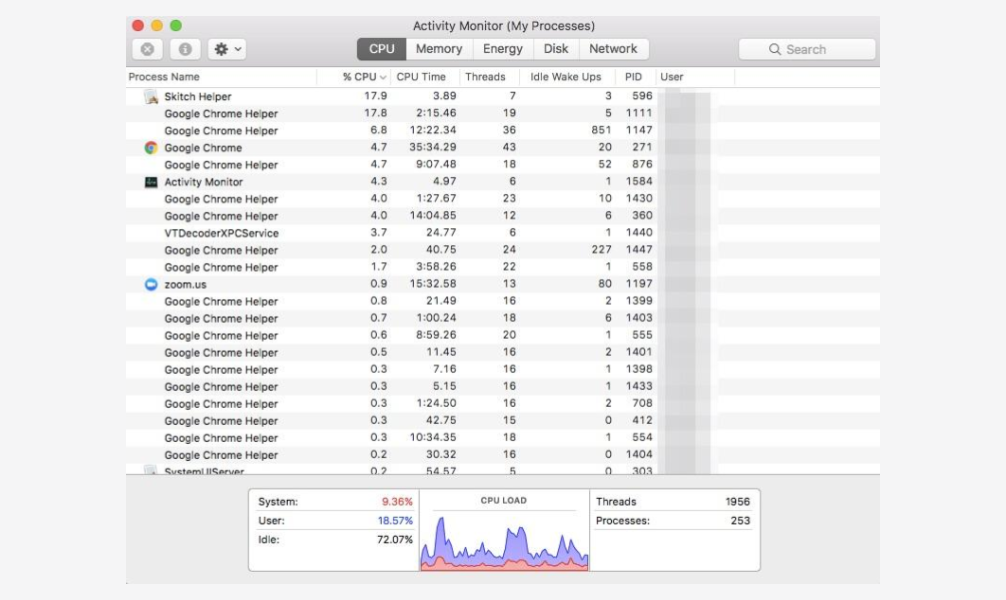Click the System 9.36% value

click(x=397, y=502)
